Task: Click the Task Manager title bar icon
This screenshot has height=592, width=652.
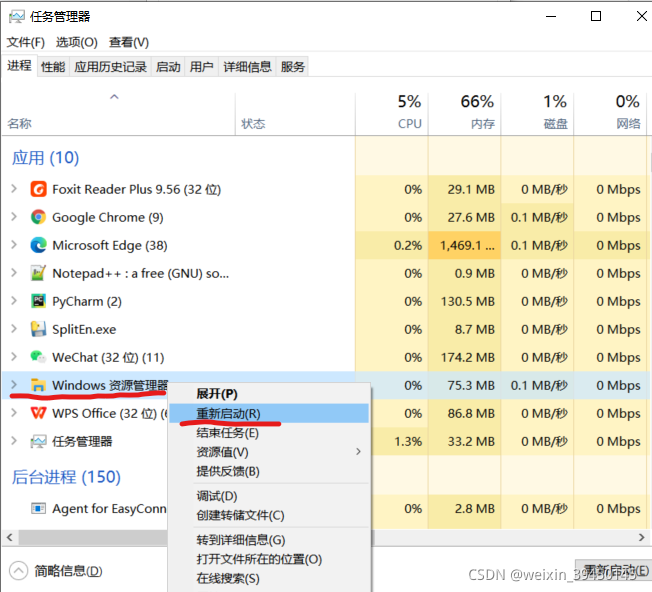Action: (x=17, y=17)
